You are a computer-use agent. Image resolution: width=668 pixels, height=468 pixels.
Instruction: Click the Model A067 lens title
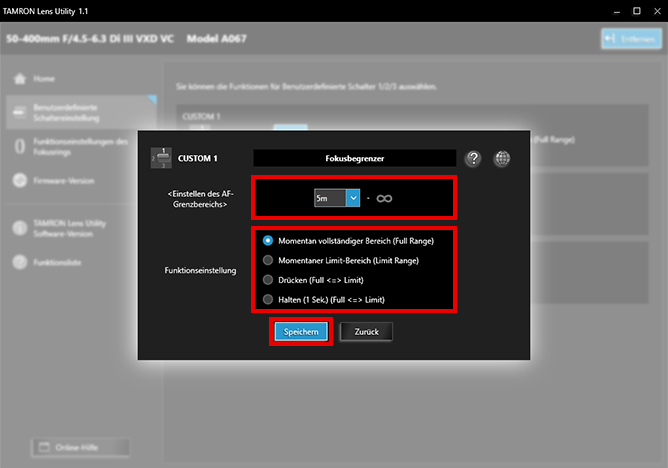[x=216, y=39]
